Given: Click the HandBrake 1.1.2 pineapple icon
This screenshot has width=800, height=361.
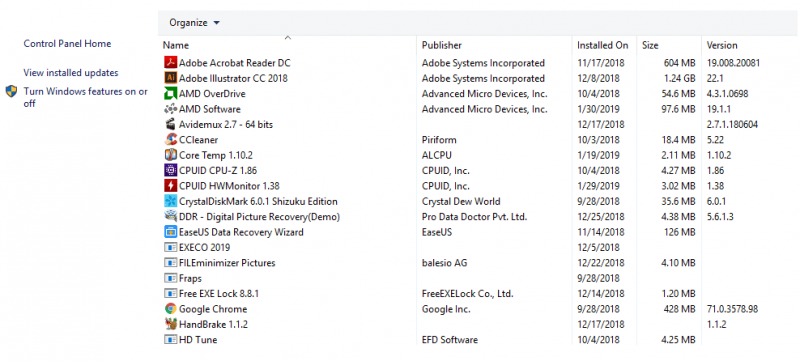Looking at the screenshot, I should 170,324.
